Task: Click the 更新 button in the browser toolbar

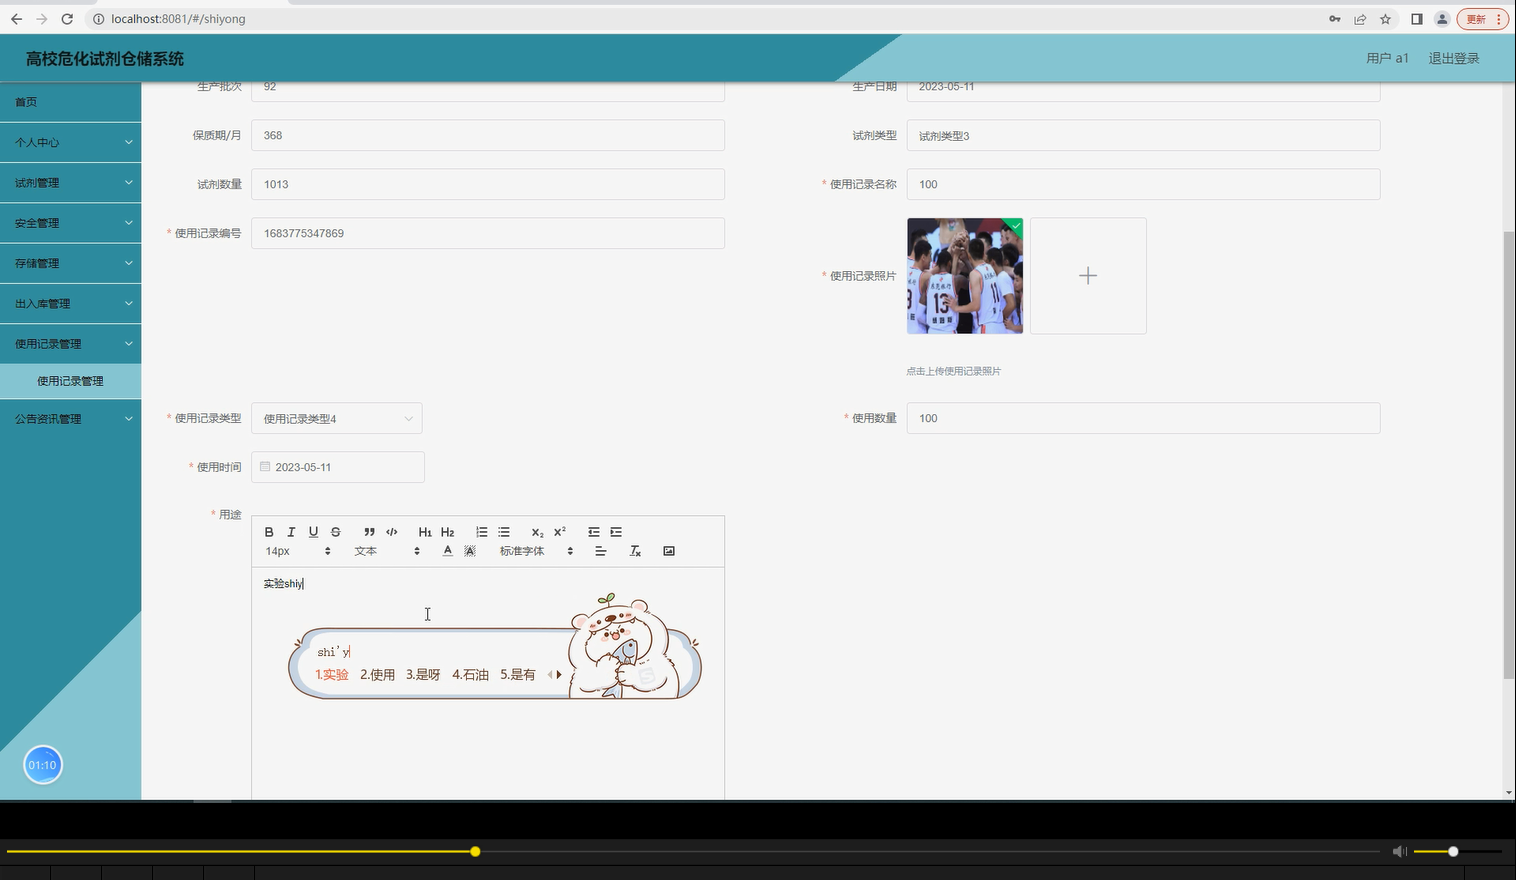Action: [1478, 18]
